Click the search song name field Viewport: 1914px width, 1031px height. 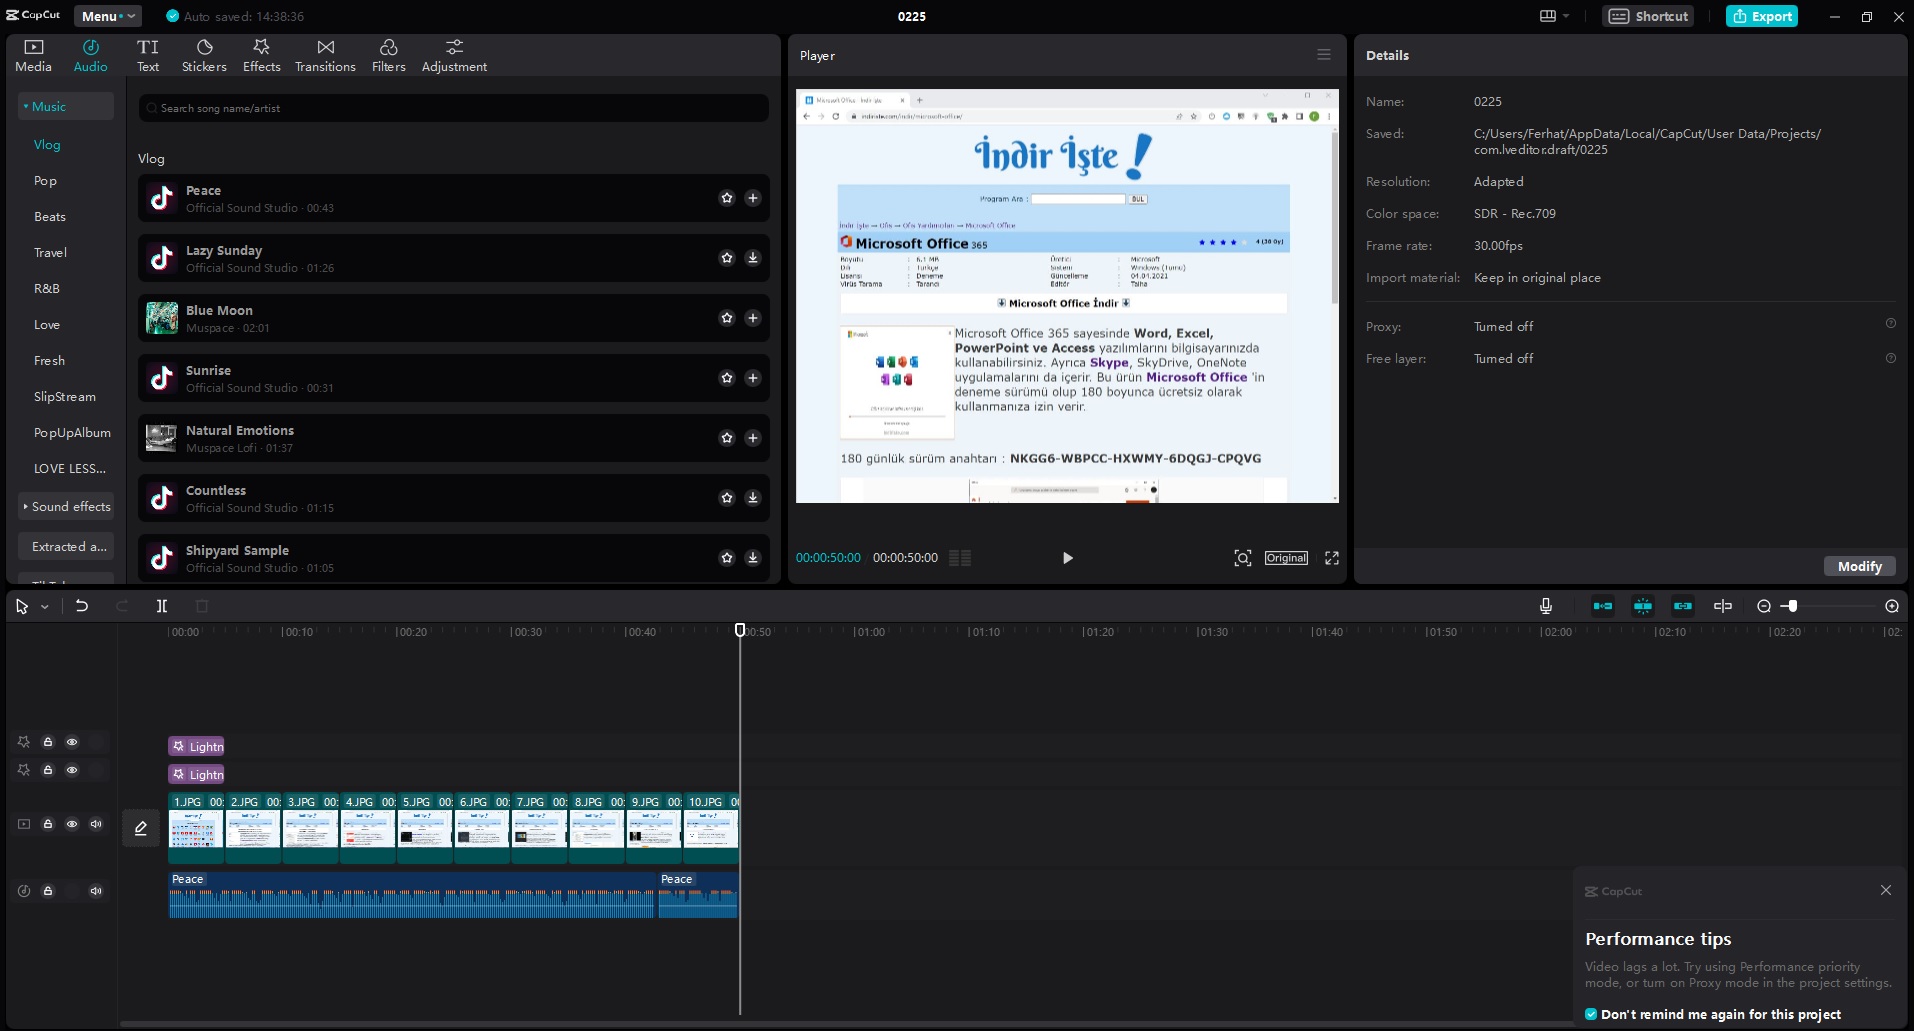tap(453, 108)
